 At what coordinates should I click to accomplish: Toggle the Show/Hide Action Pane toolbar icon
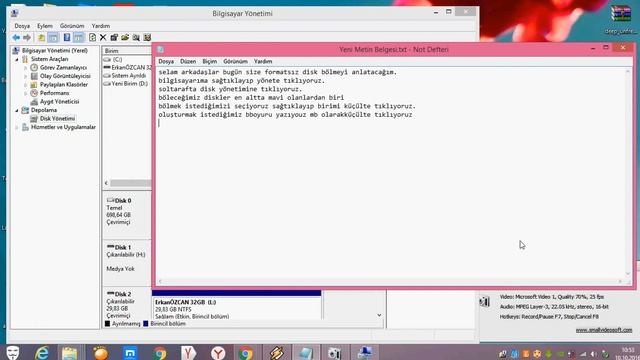[78, 38]
